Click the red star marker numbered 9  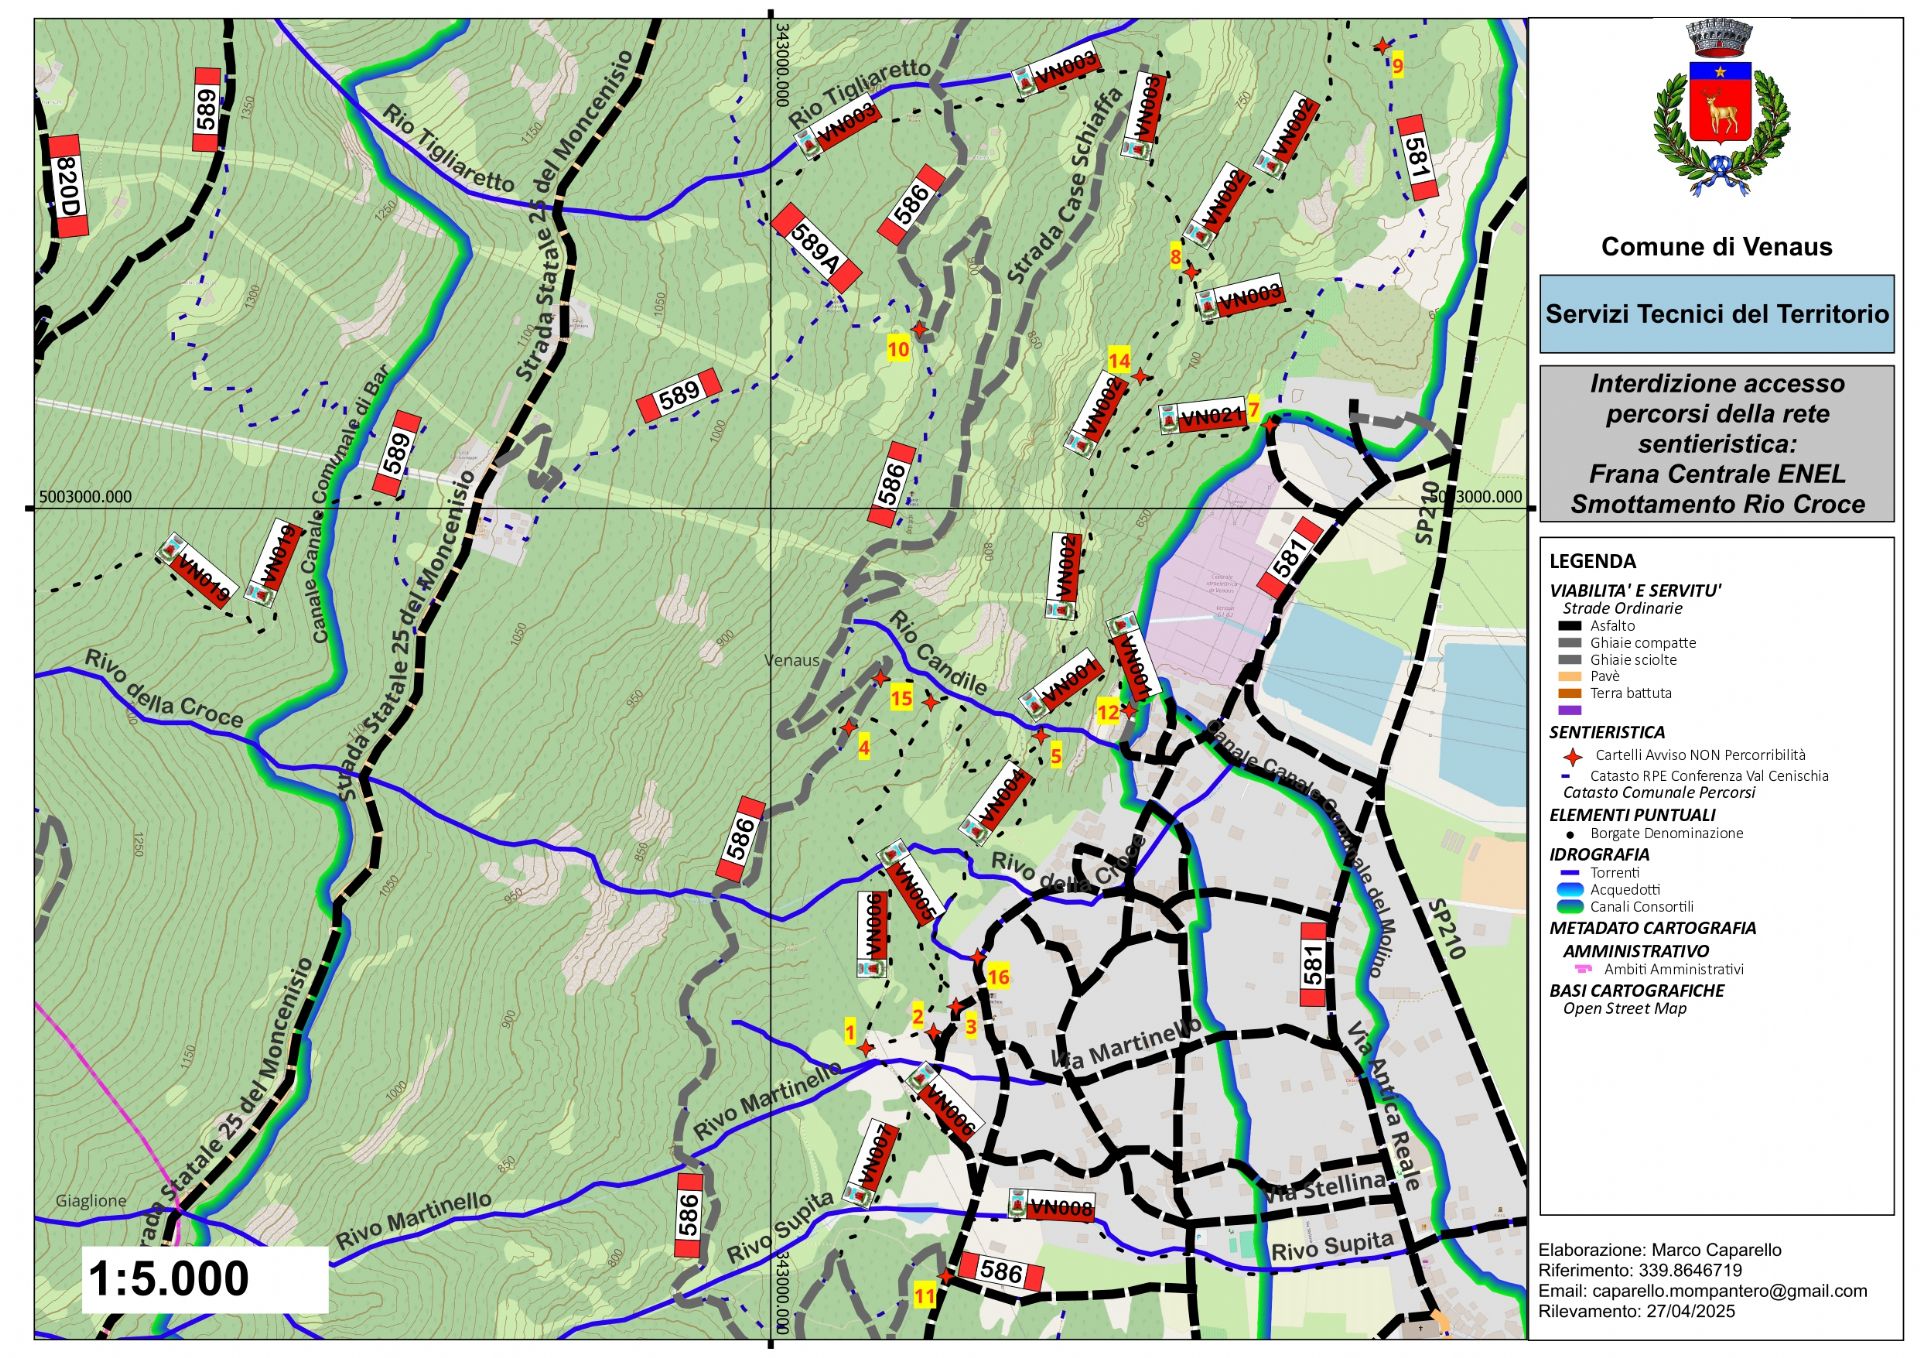coord(1381,46)
